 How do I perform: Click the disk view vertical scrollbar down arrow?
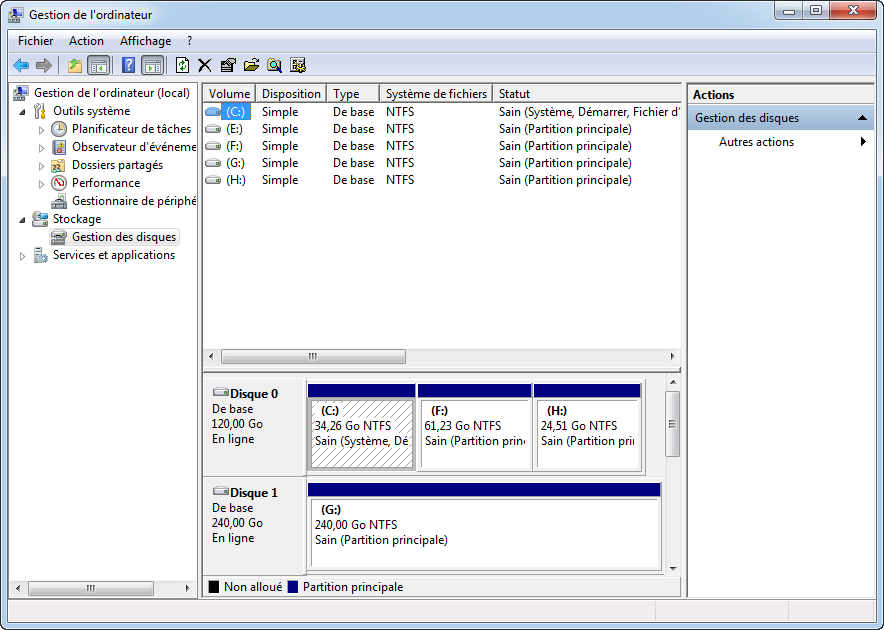(673, 569)
